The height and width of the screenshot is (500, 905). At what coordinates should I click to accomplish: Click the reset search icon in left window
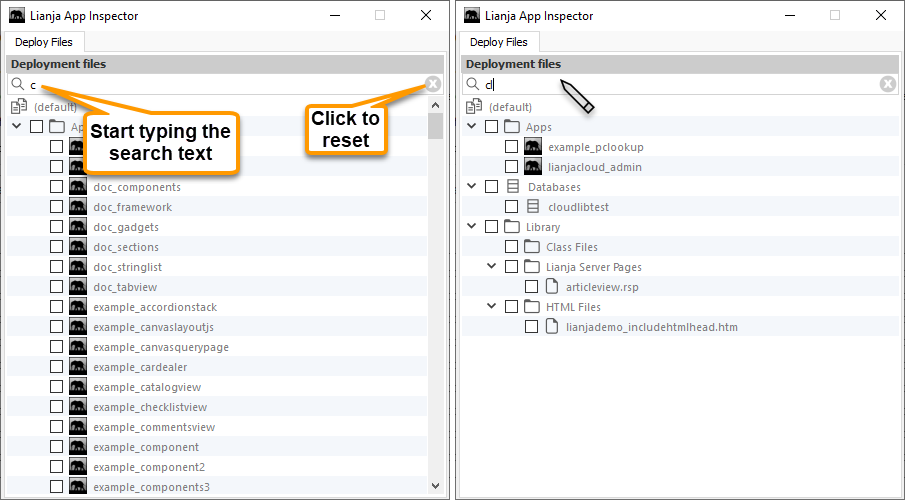tap(432, 84)
